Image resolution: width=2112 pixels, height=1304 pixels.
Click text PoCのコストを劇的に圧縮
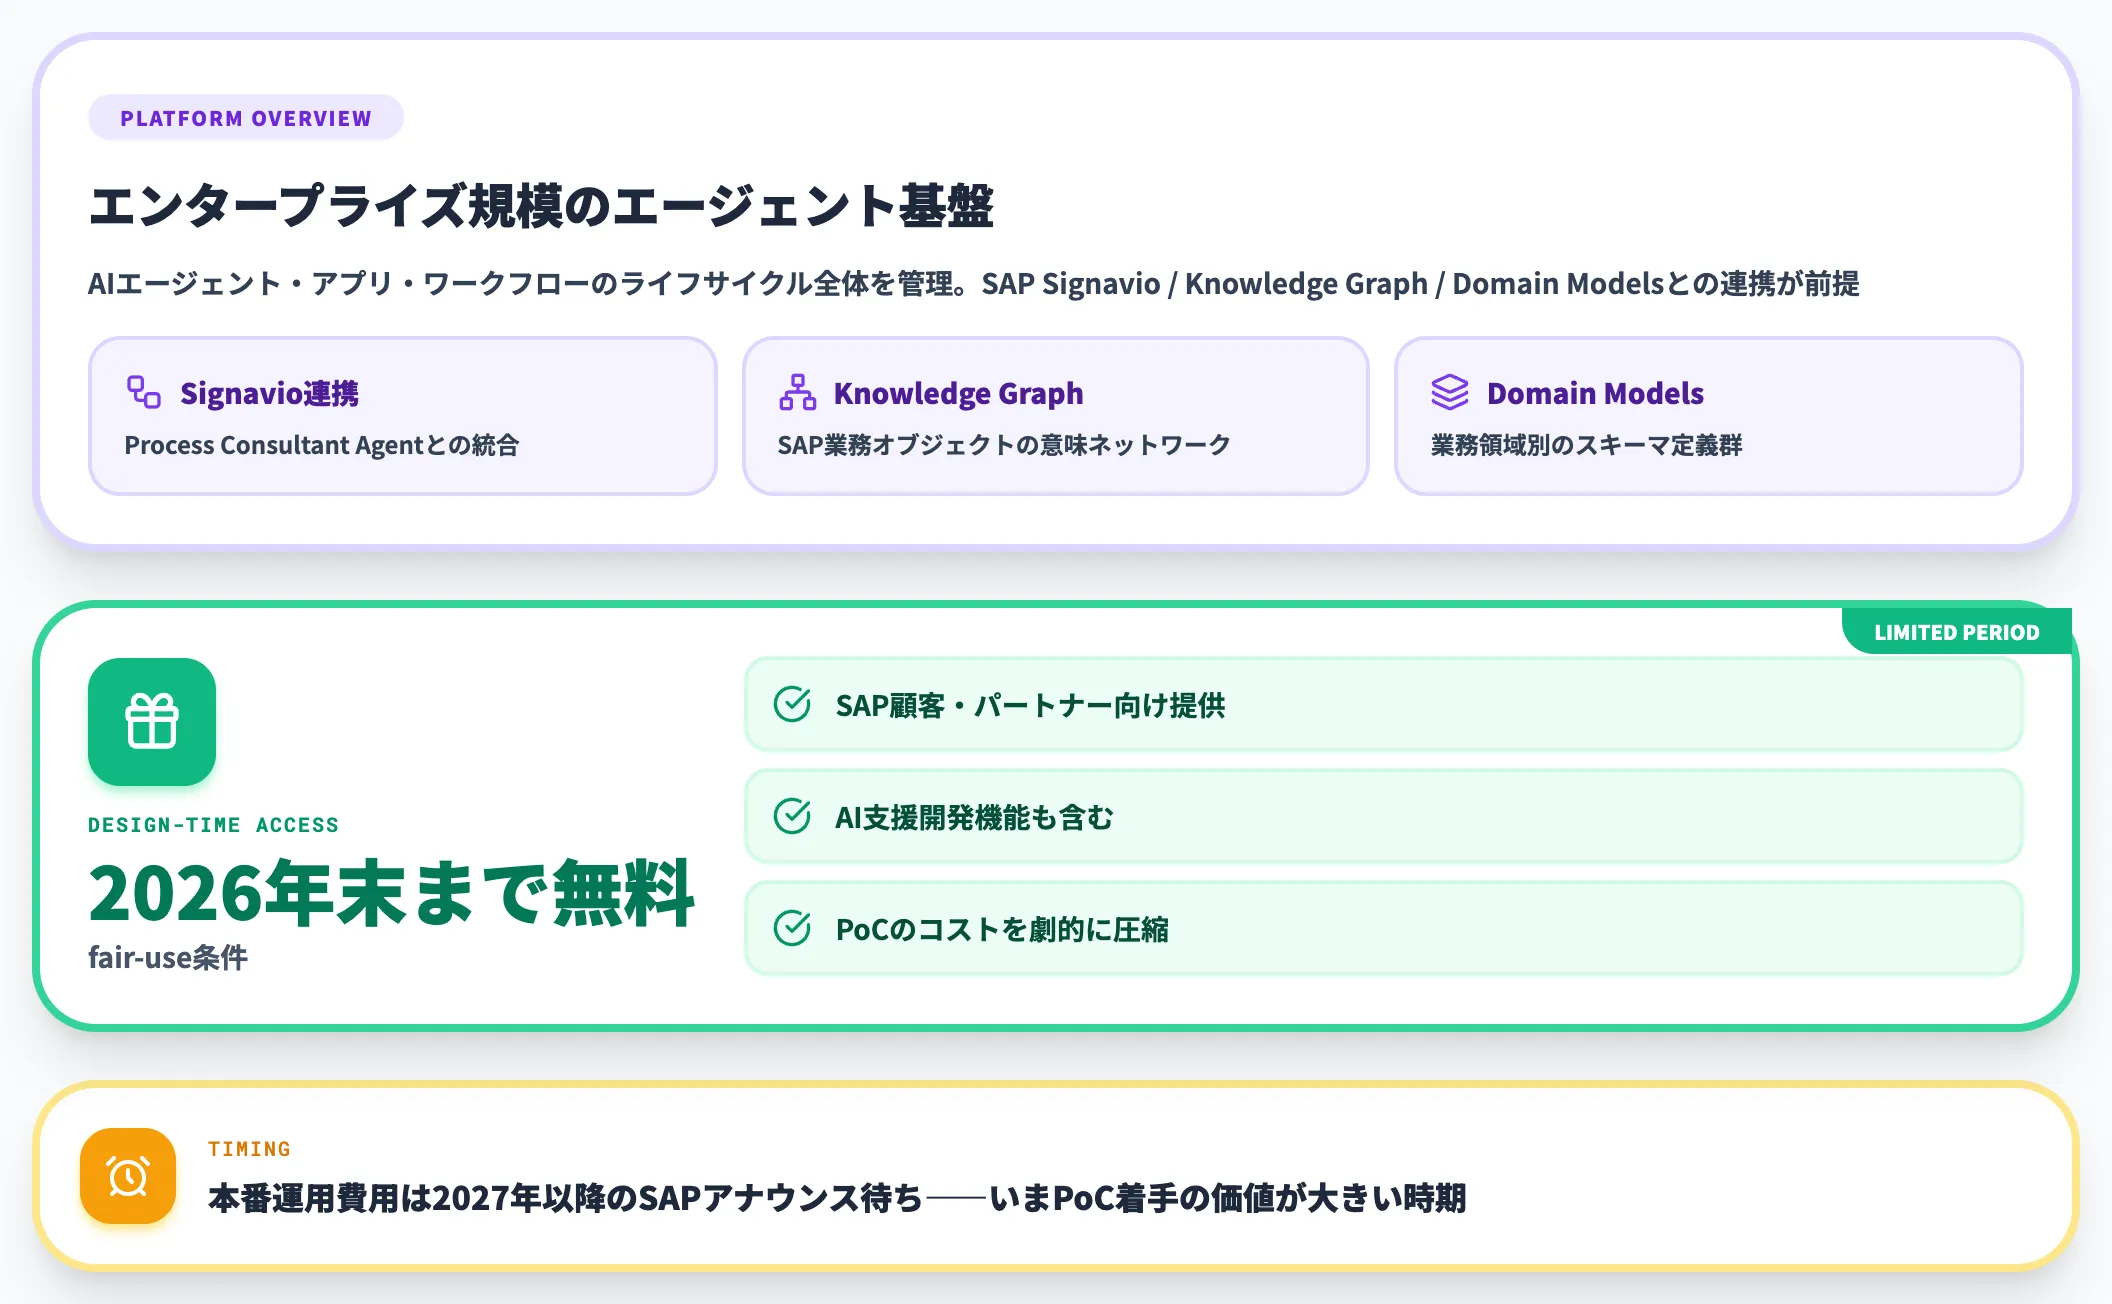(1002, 929)
